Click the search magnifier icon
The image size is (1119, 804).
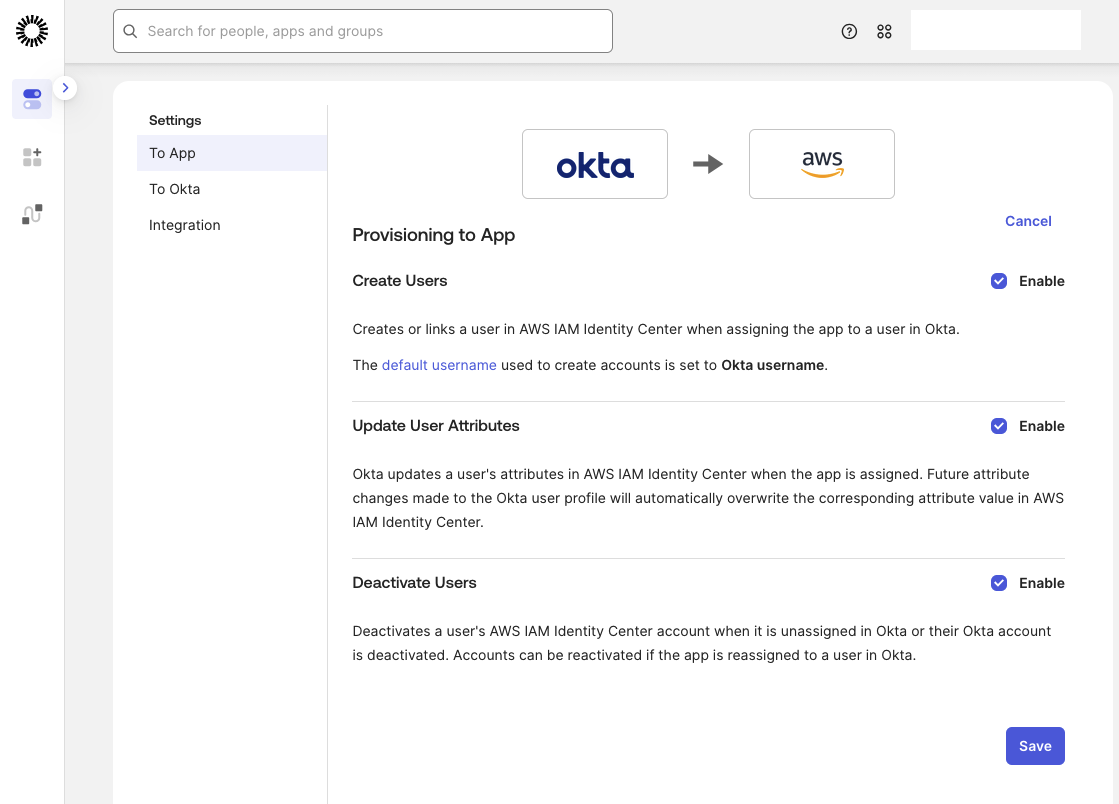[130, 31]
